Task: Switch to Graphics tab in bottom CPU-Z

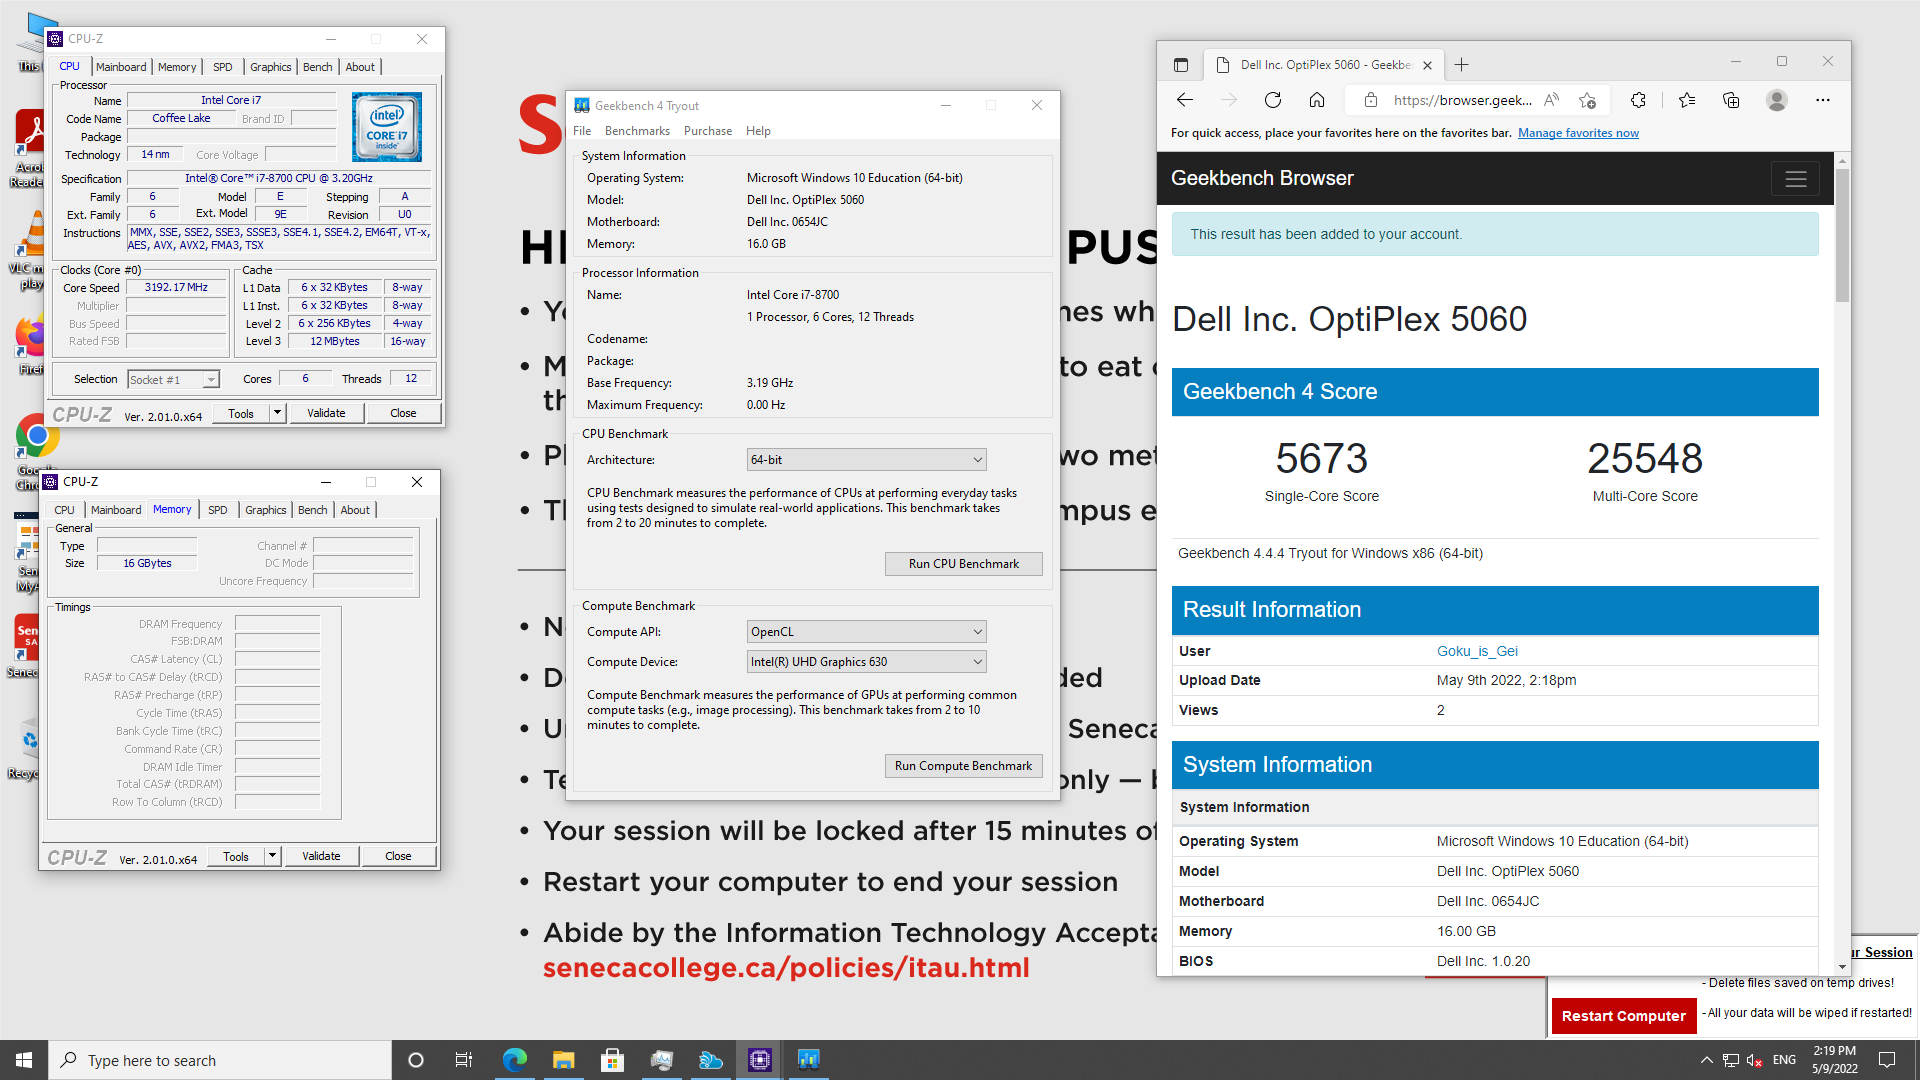Action: coord(266,510)
